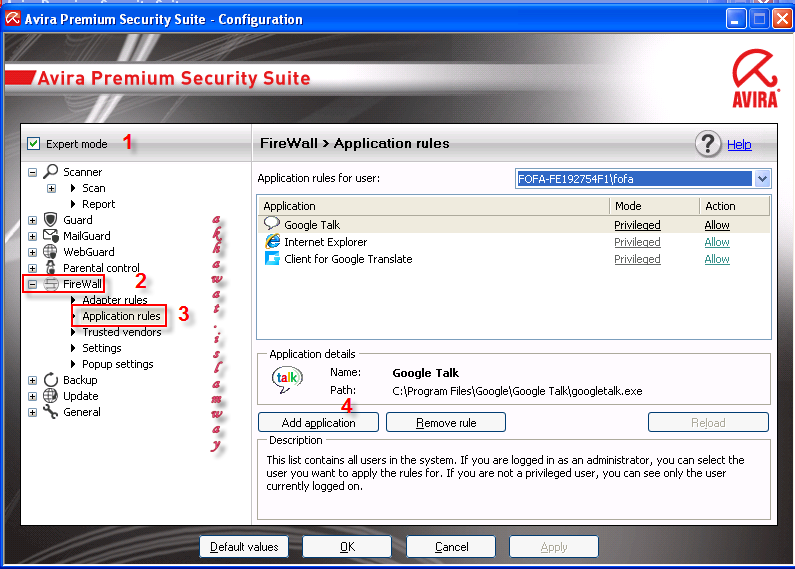Select Application rules in tree
This screenshot has width=795, height=569.
[121, 316]
